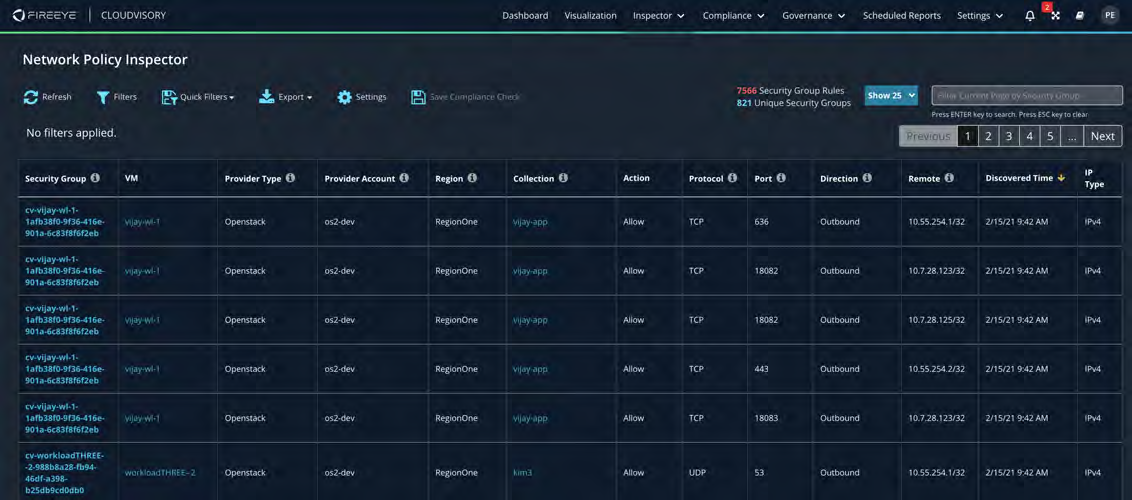Open the kim3 collection link
This screenshot has height=500, width=1132.
tap(523, 473)
